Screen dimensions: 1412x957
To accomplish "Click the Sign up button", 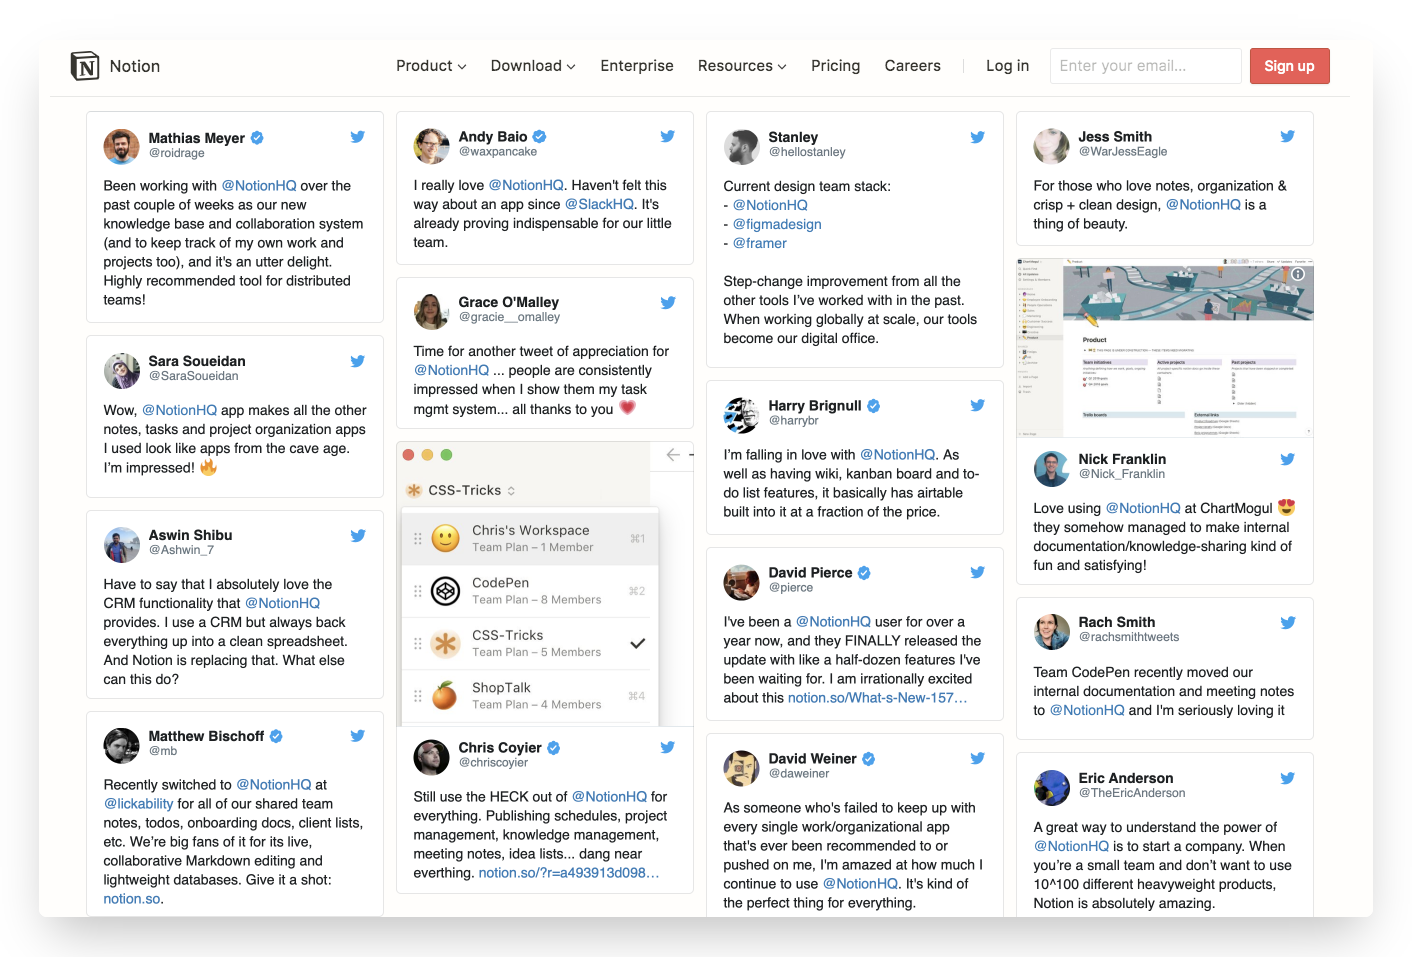I will coord(1289,66).
